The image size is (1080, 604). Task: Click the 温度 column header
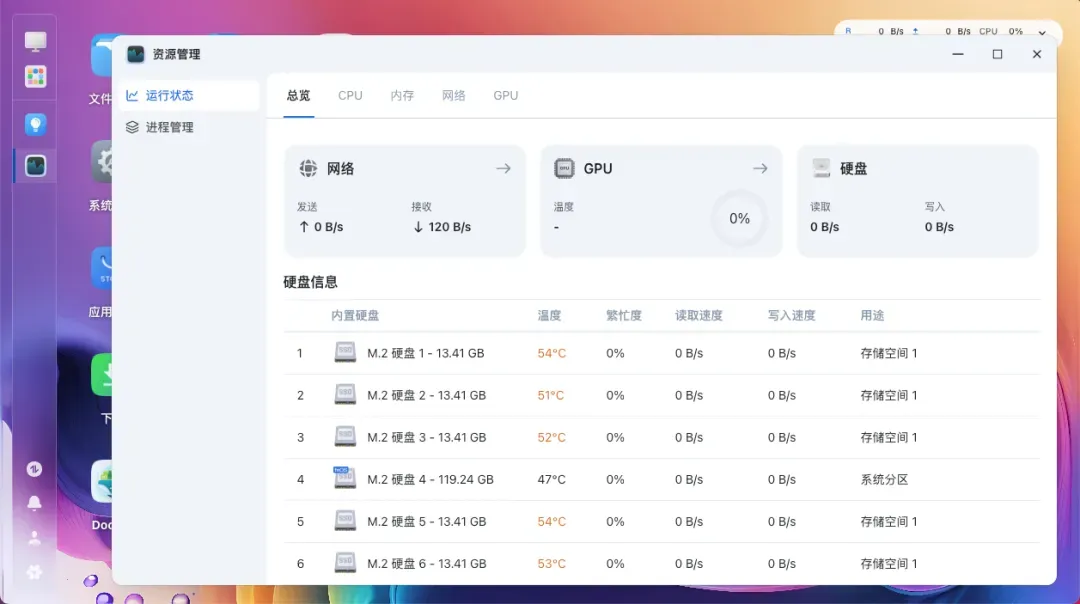(549, 316)
